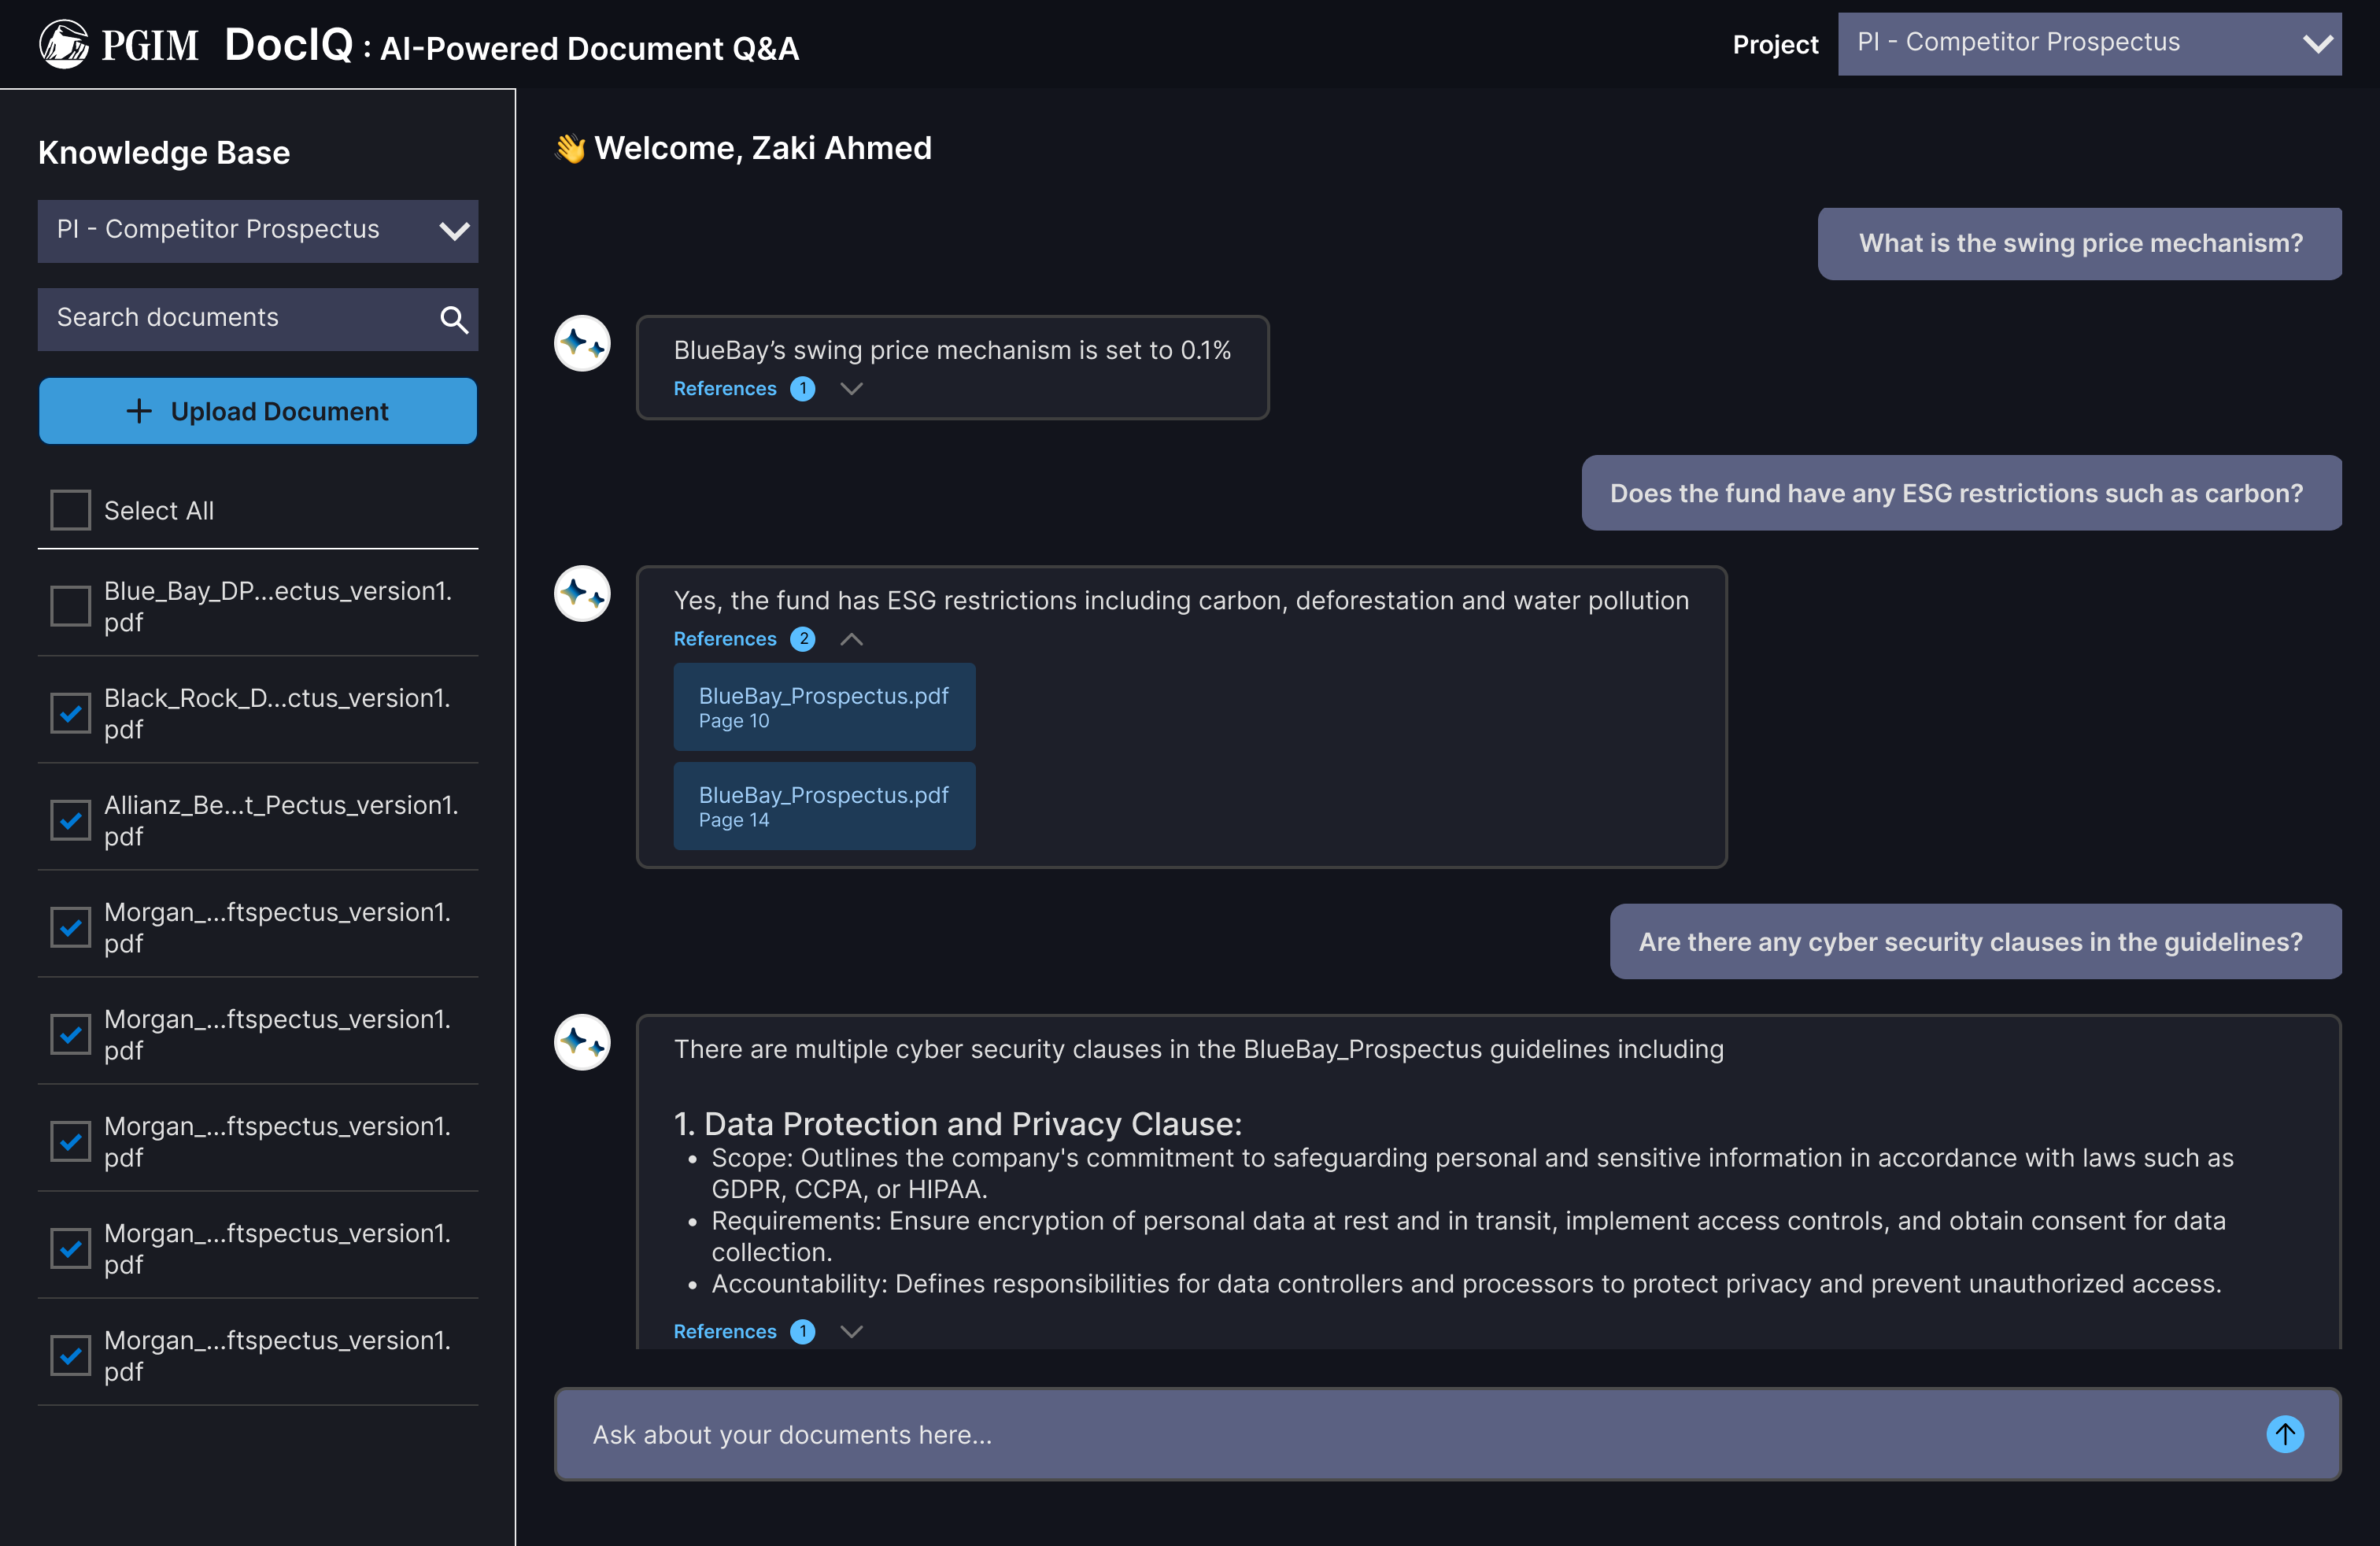Viewport: 2380px width, 1546px height.
Task: Click References link under swing price answer
Action: 725,388
